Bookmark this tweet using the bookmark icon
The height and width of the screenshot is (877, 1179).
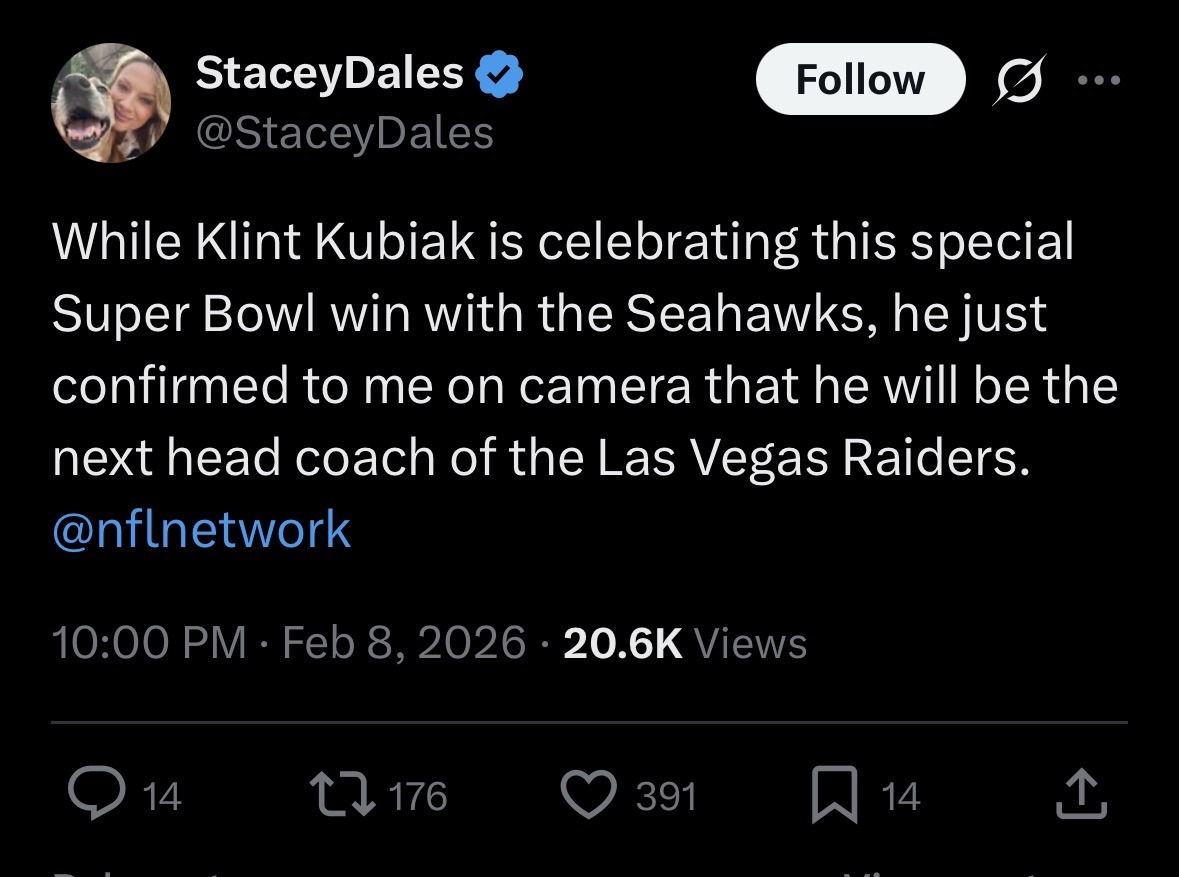click(835, 796)
